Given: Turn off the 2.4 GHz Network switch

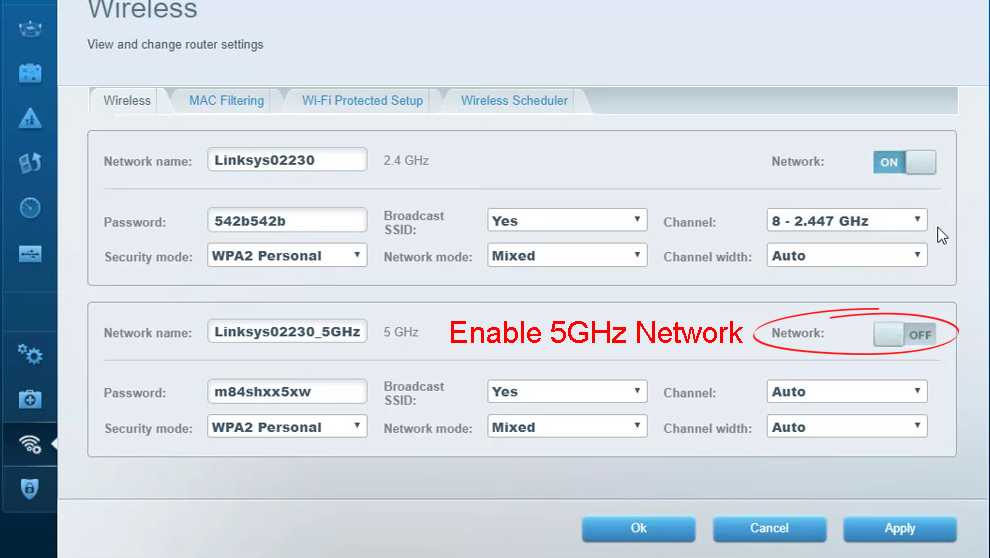Looking at the screenshot, I should coord(904,162).
